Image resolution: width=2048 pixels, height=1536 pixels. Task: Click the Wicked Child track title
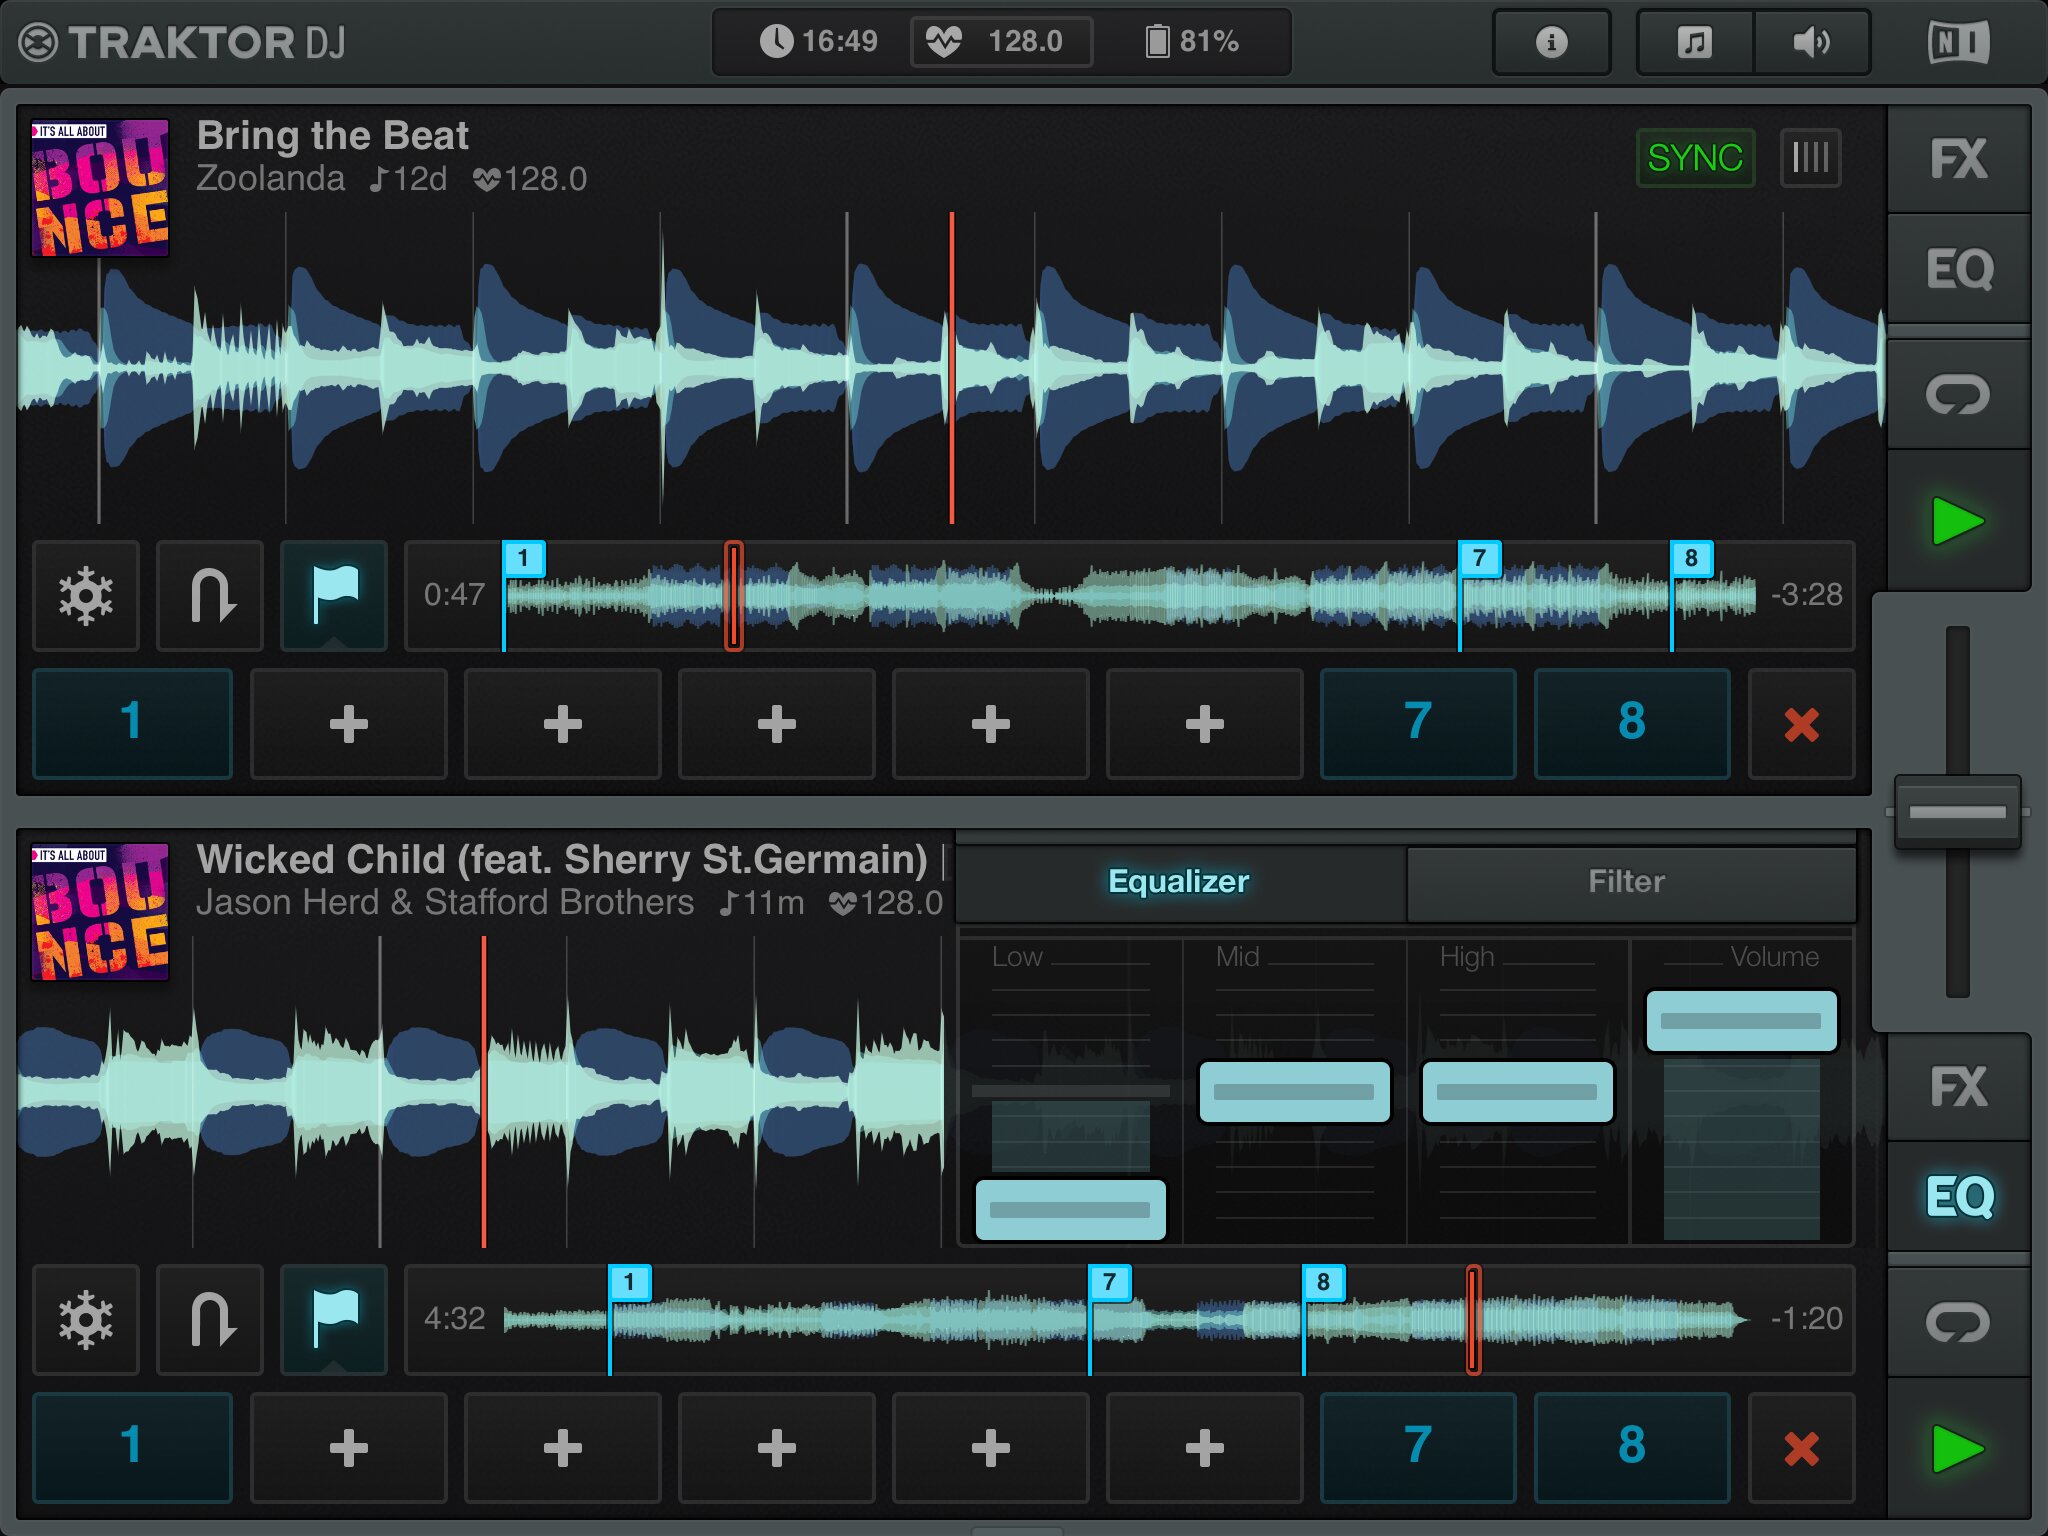pyautogui.click(x=562, y=860)
